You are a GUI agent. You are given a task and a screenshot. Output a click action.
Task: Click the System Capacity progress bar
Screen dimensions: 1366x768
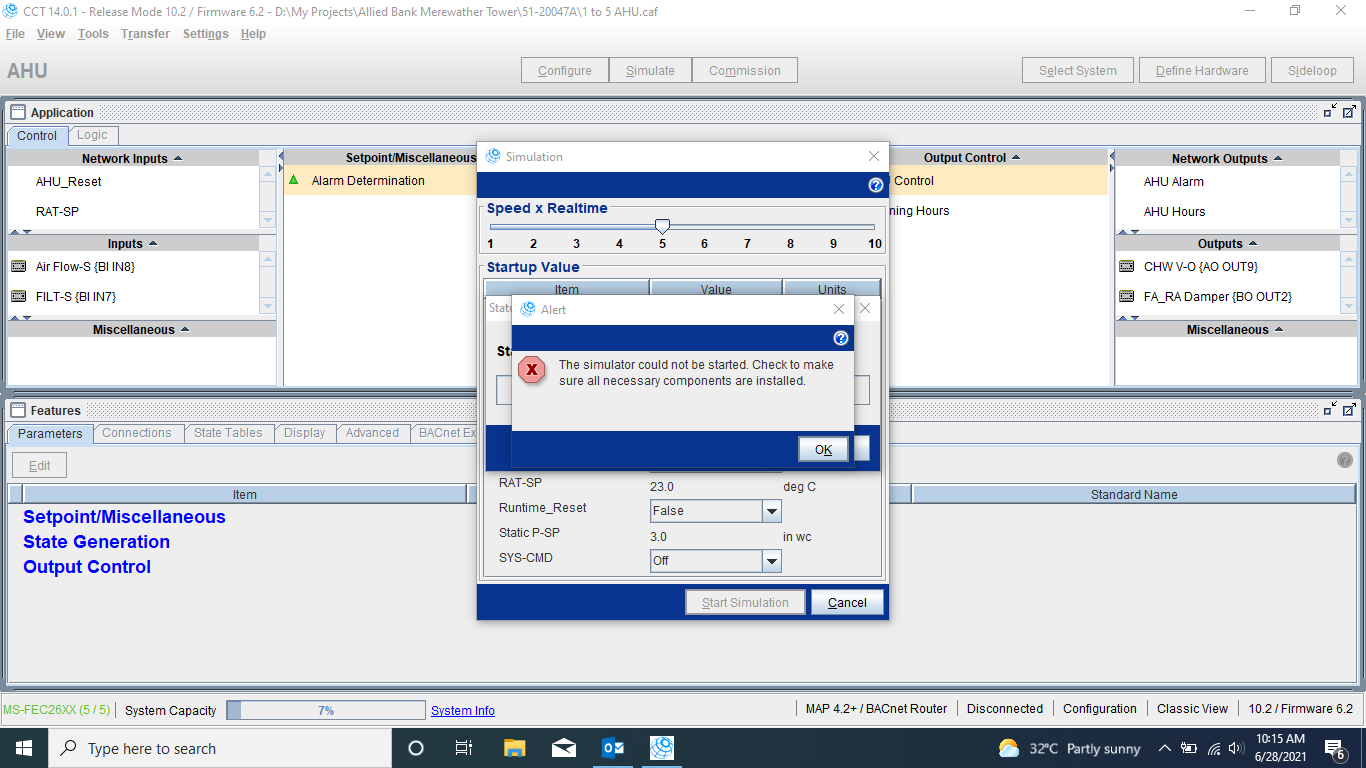pos(326,710)
